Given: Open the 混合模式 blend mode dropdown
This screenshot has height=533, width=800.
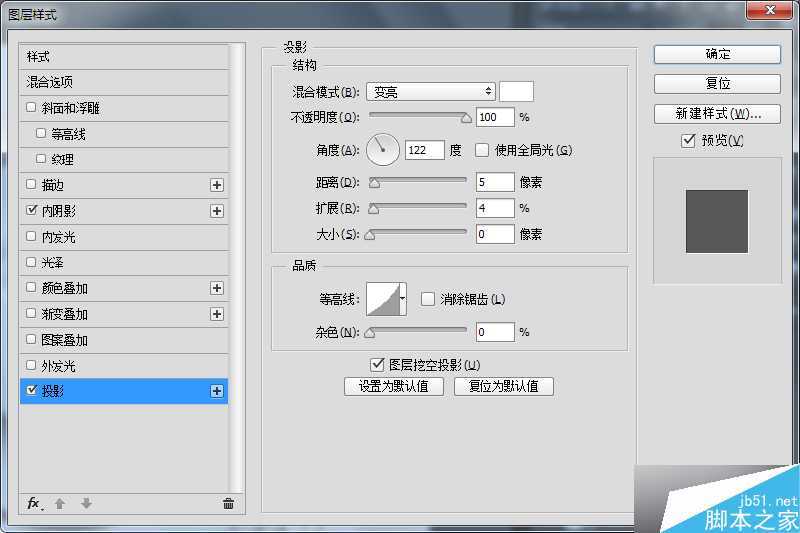Looking at the screenshot, I should (x=430, y=91).
